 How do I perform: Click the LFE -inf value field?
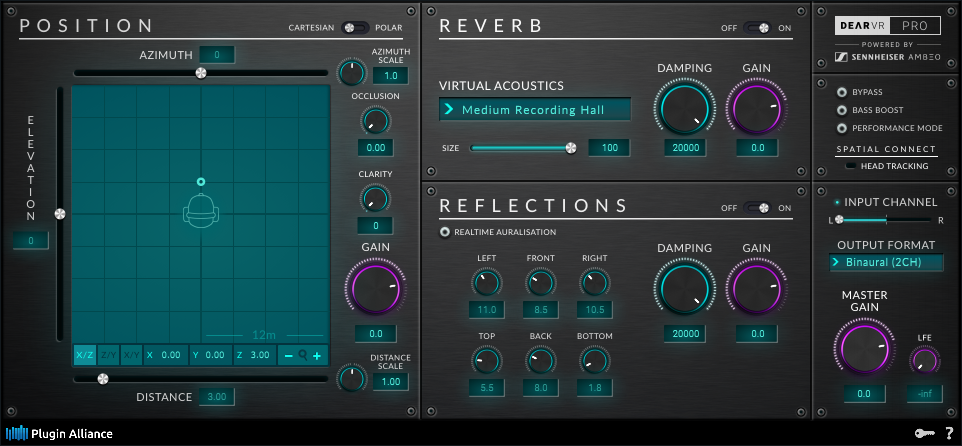tap(924, 394)
